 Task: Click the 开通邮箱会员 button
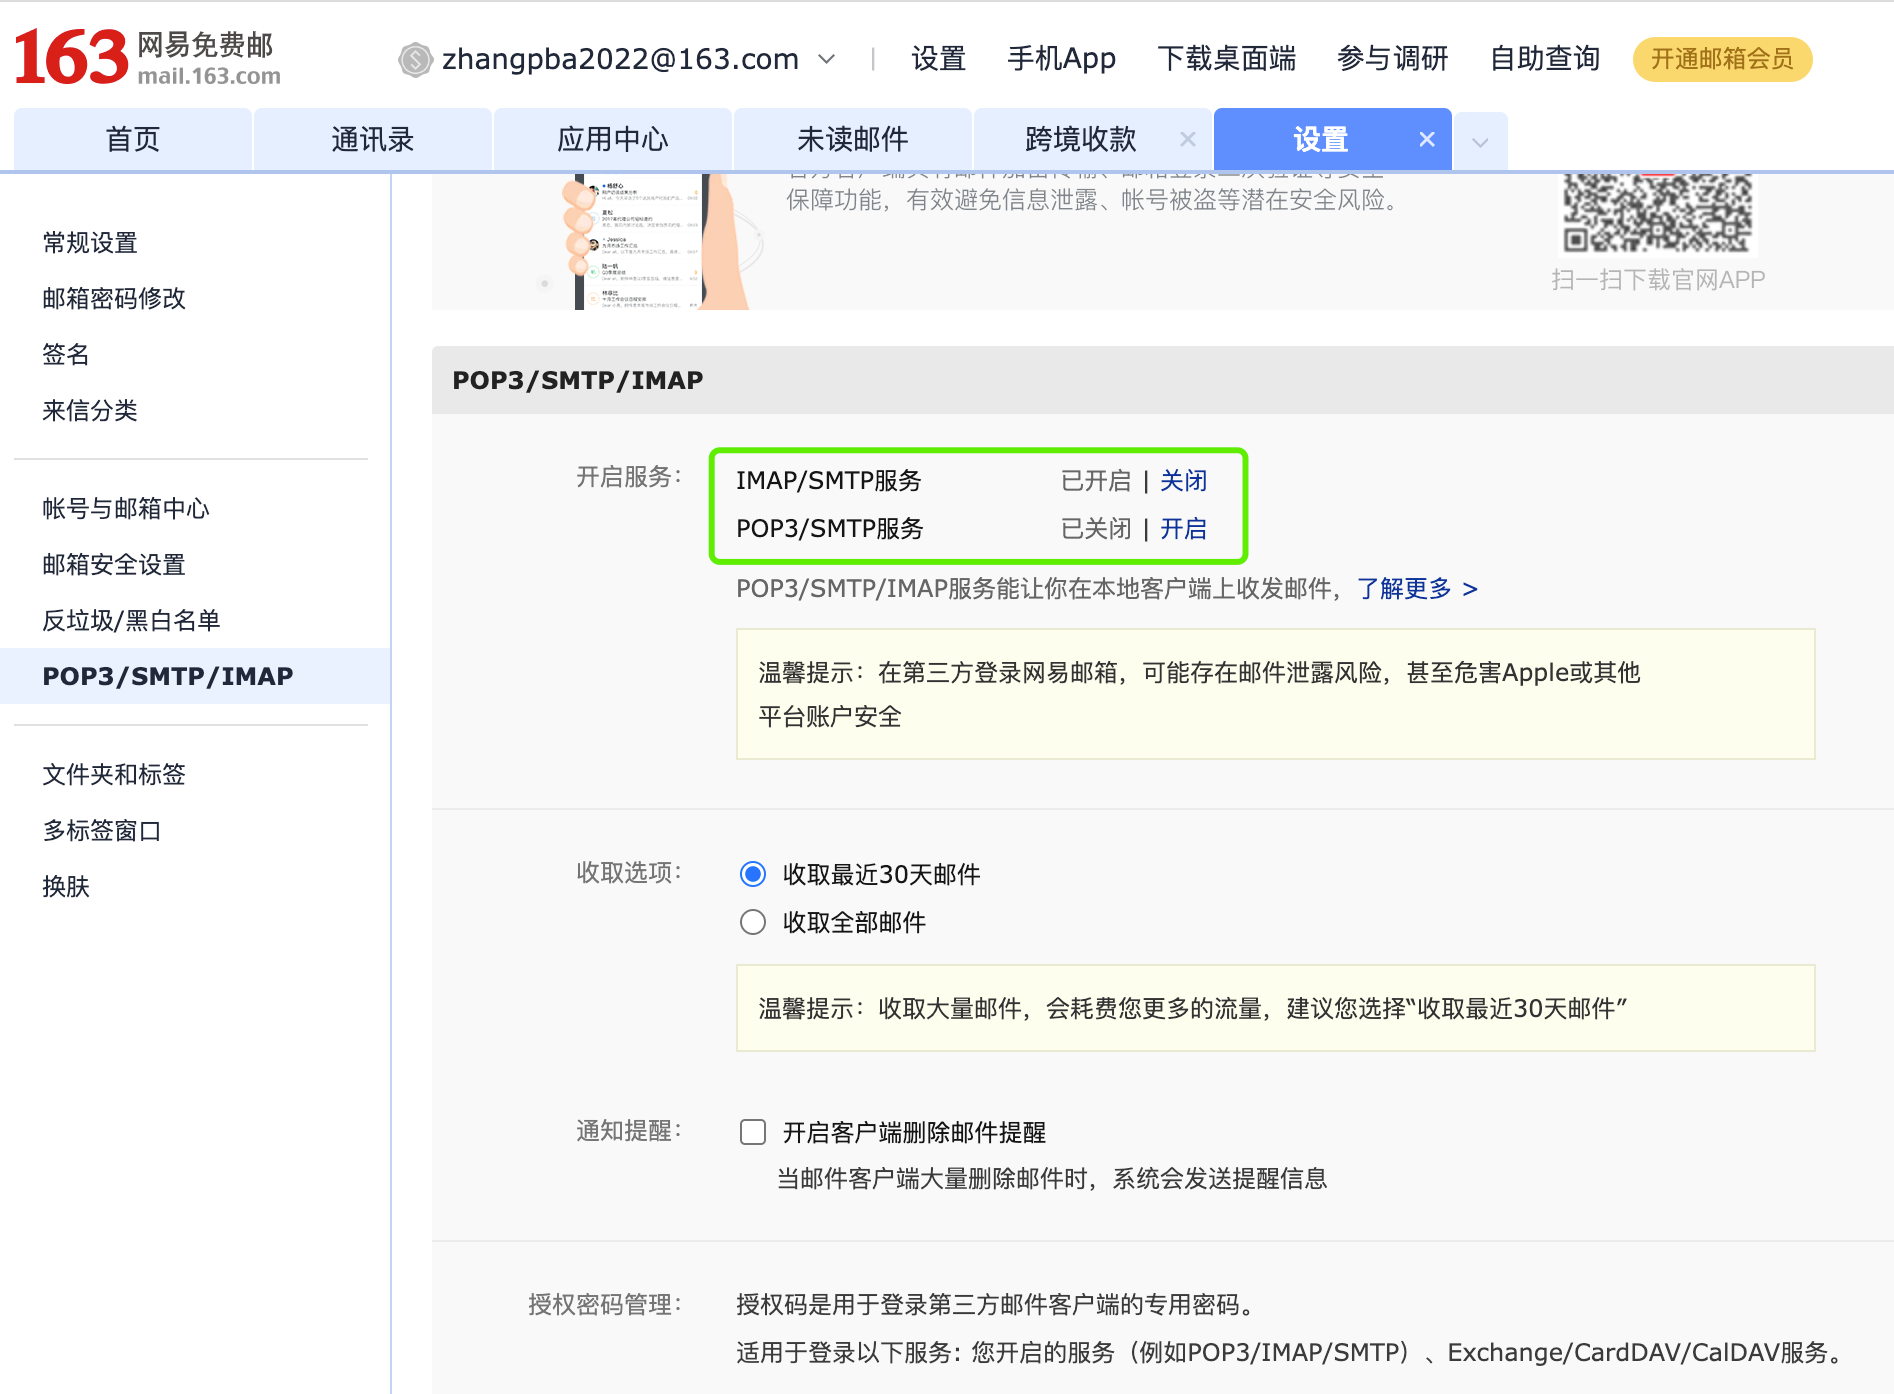1722,59
